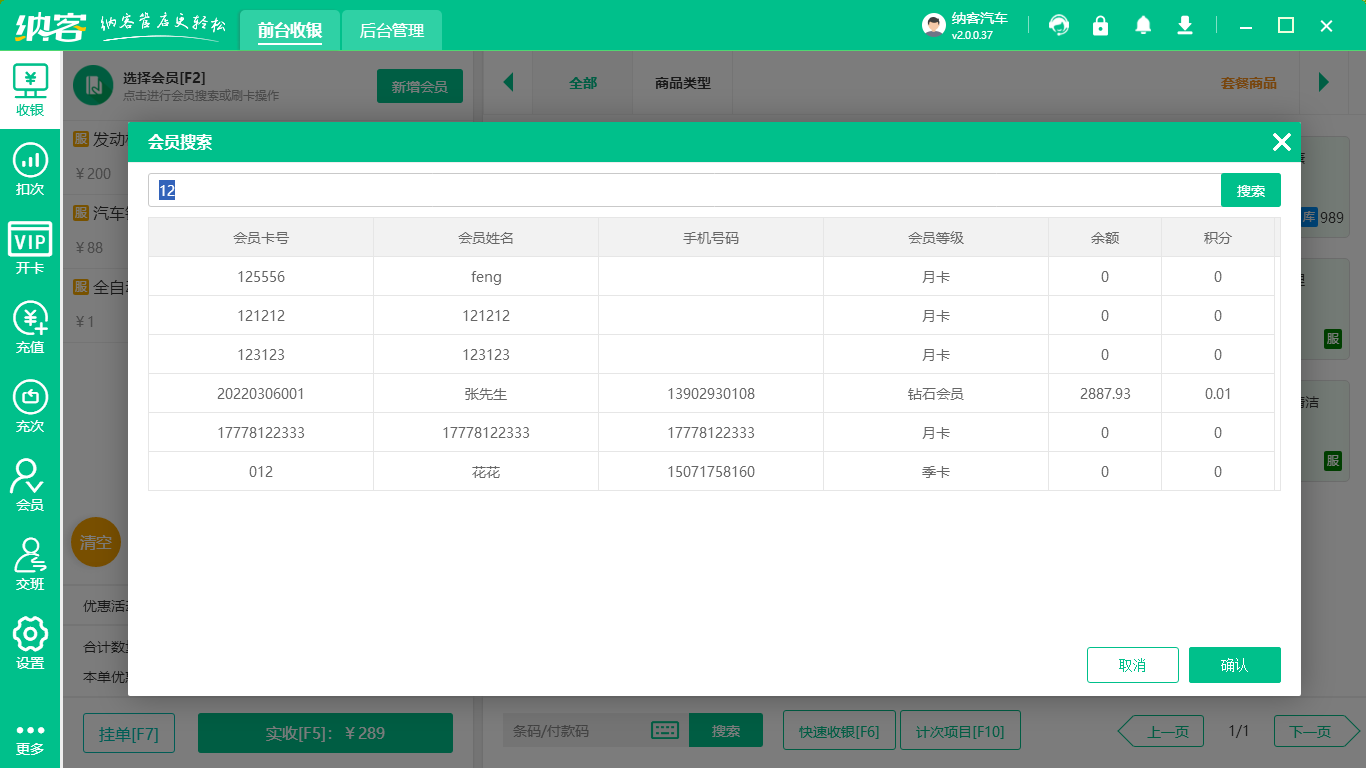1366x768 pixels.
Task: Open the customer service headset icon
Action: pos(1058,25)
